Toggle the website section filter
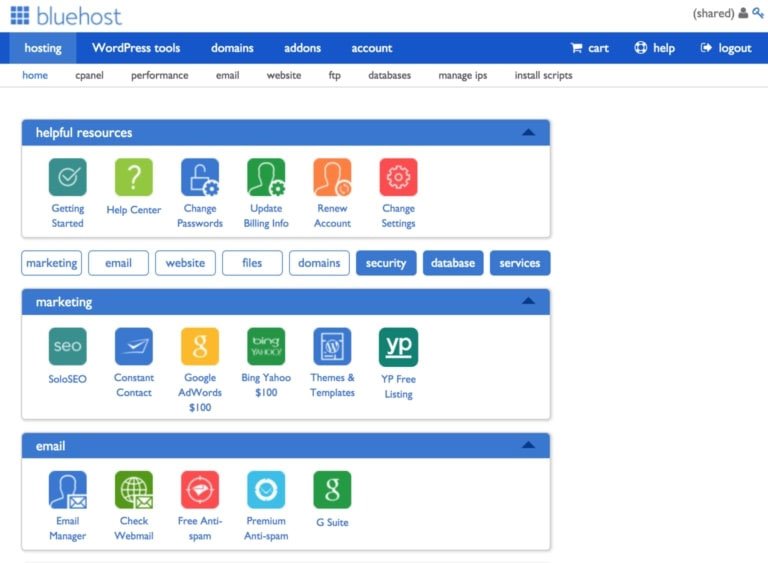The image size is (768, 563). pyautogui.click(x=185, y=263)
